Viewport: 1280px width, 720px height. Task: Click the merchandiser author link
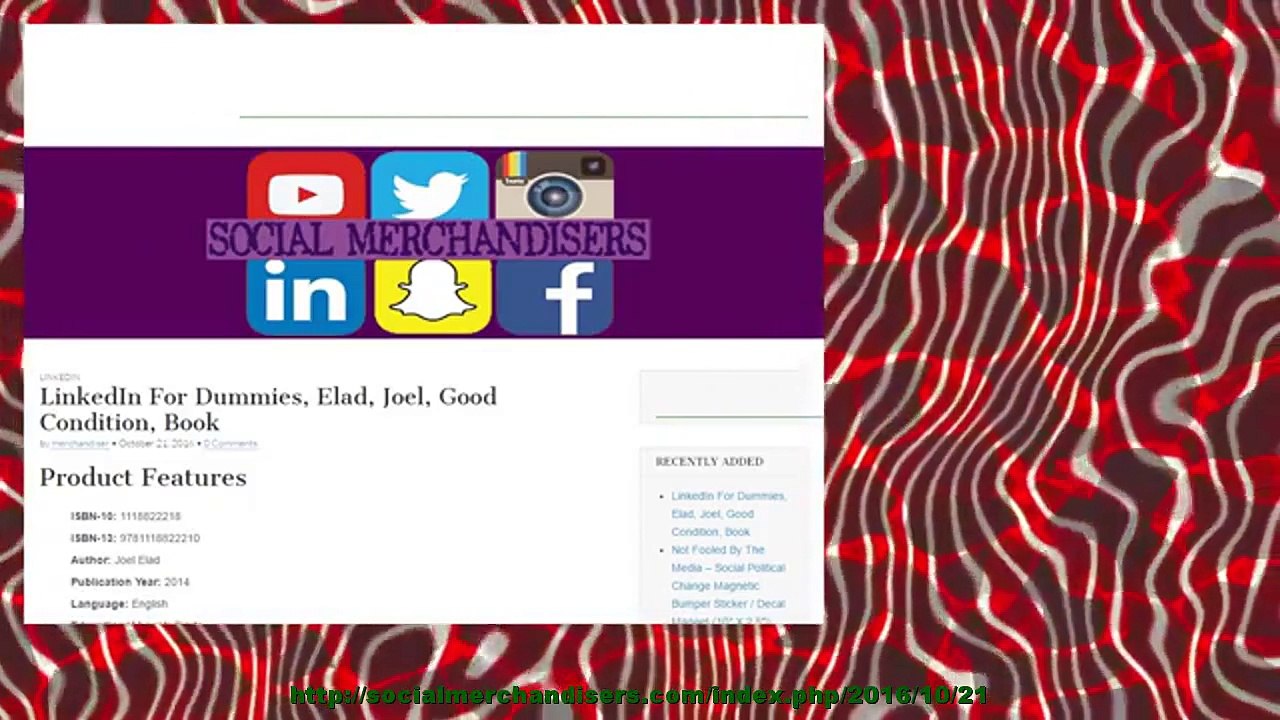click(x=80, y=443)
